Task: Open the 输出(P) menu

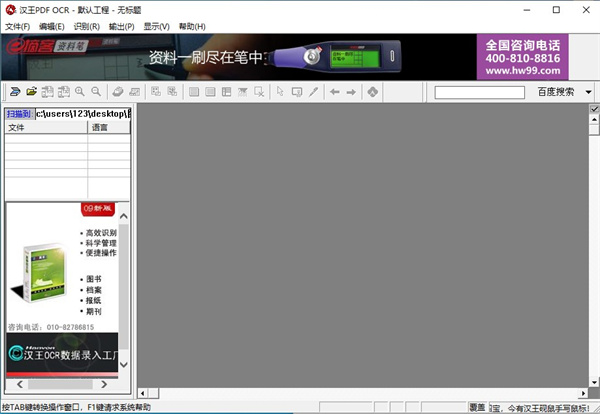Action: pos(122,26)
